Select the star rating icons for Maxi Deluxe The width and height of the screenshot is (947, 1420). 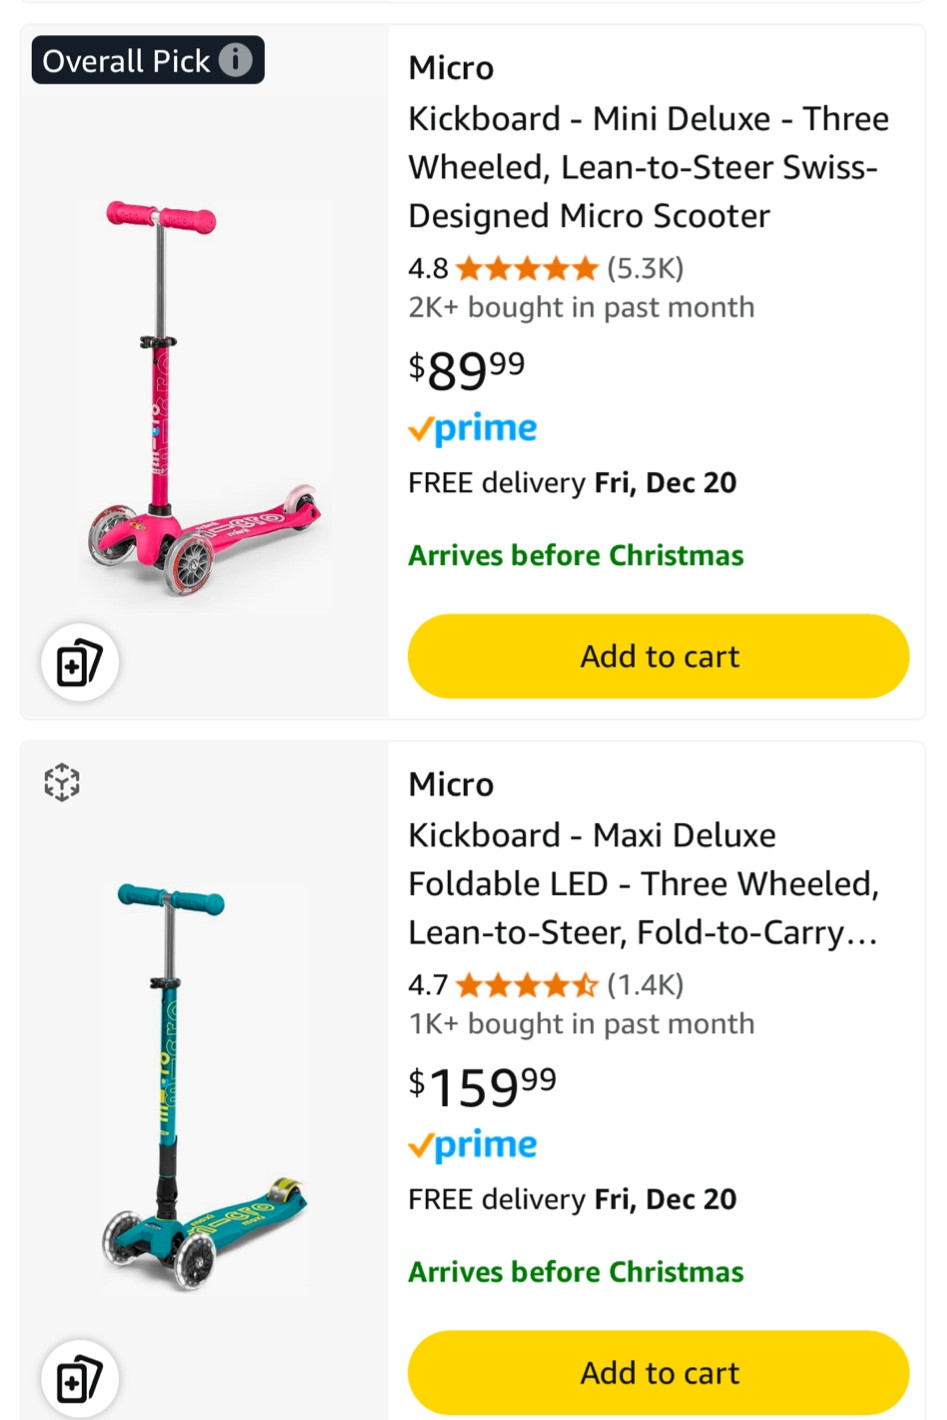(524, 984)
